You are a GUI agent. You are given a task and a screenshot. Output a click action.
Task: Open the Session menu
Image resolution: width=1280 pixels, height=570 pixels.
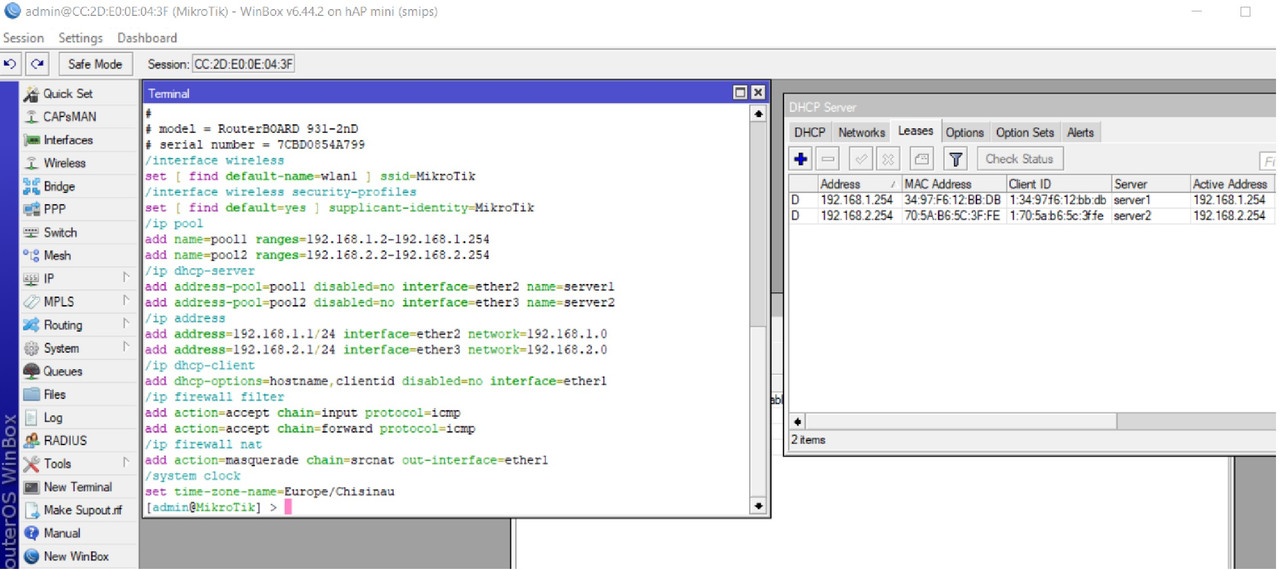pos(23,38)
